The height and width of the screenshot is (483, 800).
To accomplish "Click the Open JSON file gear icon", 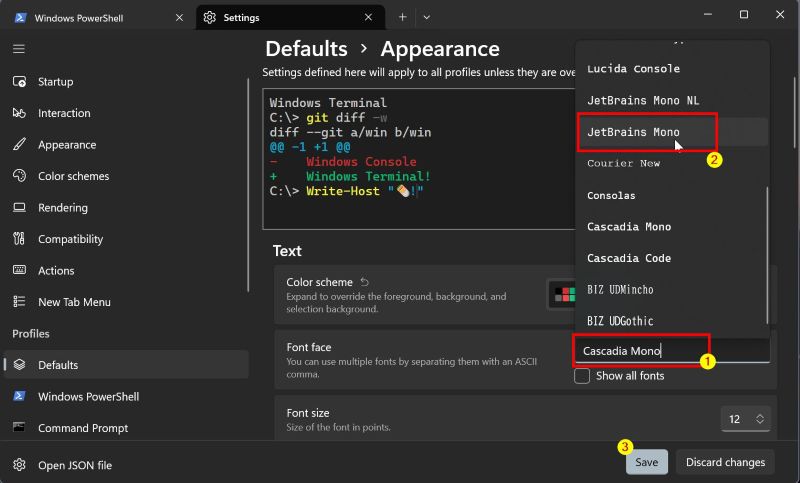I will tap(19, 464).
